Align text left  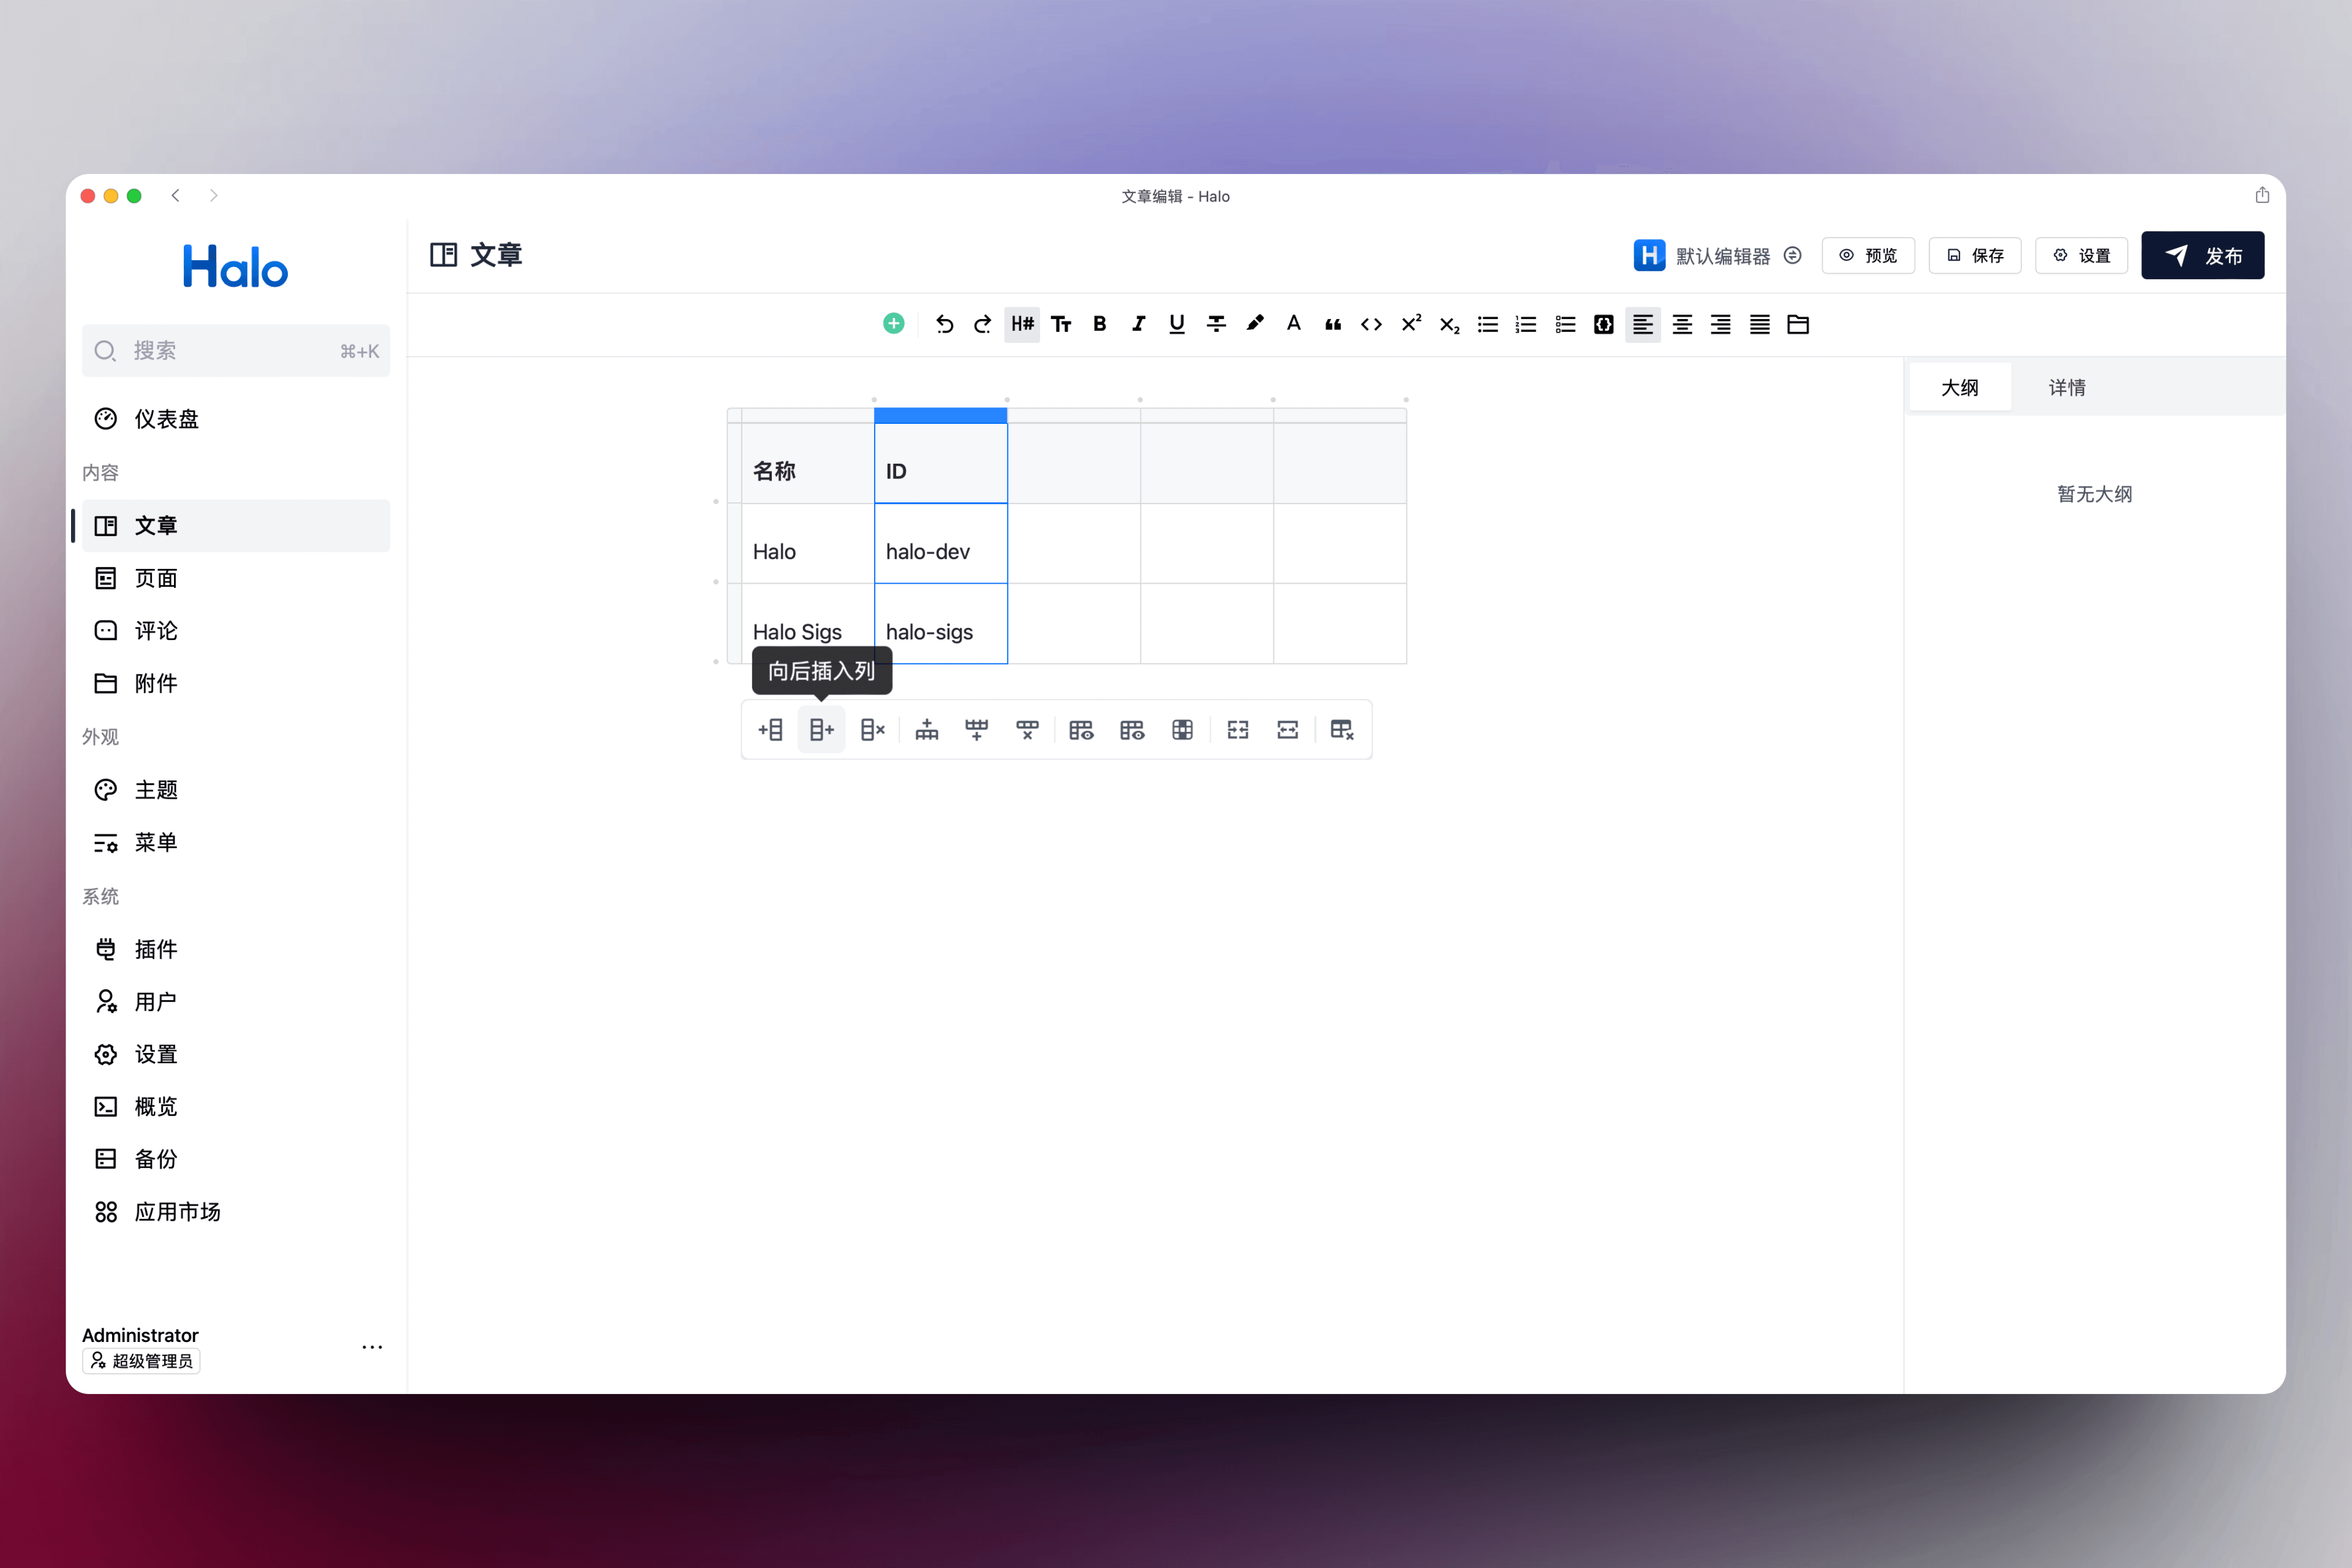click(x=1643, y=324)
